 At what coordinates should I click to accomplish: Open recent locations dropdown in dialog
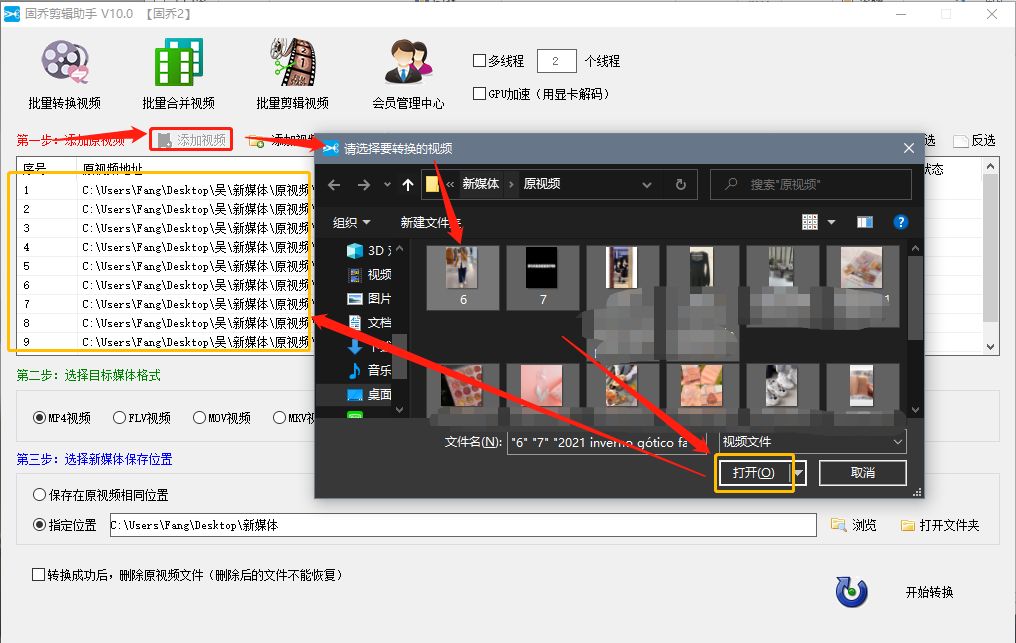click(x=387, y=185)
